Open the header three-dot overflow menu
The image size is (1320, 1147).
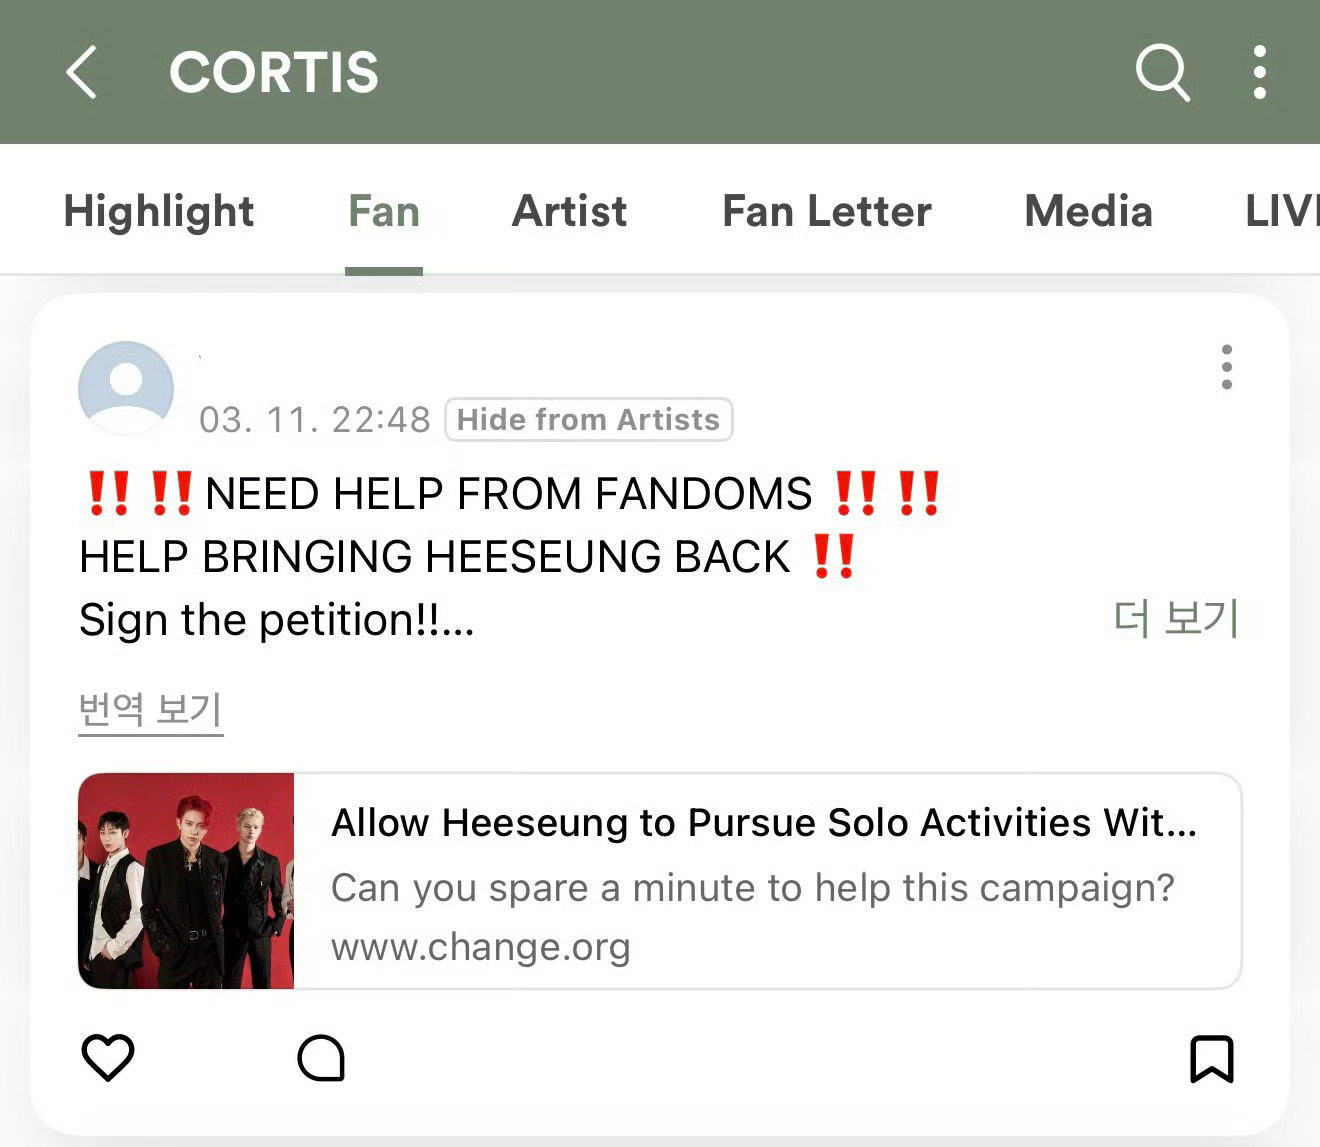[x=1260, y=72]
